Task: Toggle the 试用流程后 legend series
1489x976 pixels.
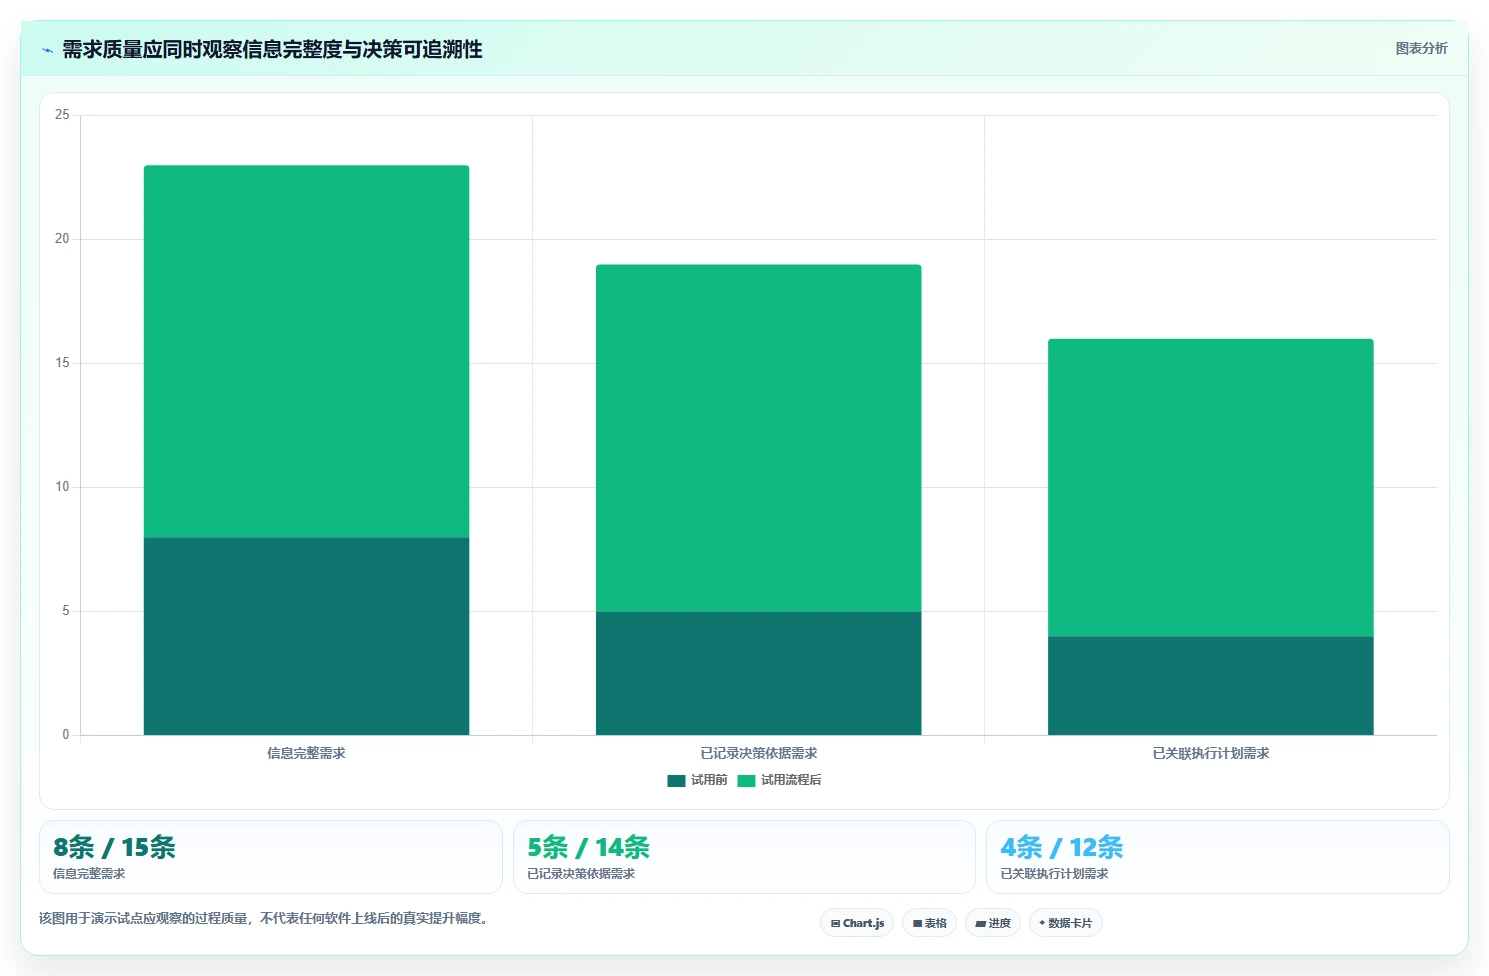Action: pyautogui.click(x=779, y=780)
